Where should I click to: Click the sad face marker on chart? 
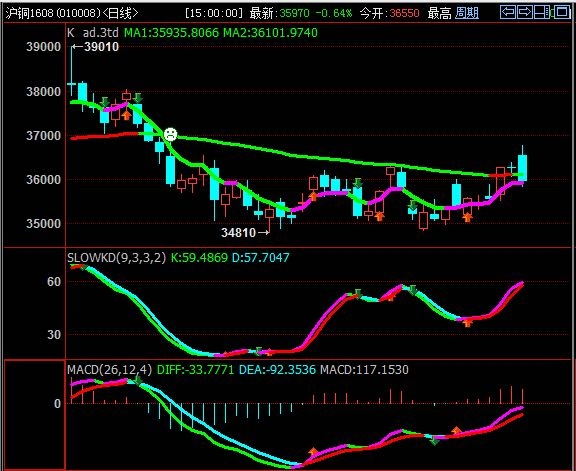point(170,134)
